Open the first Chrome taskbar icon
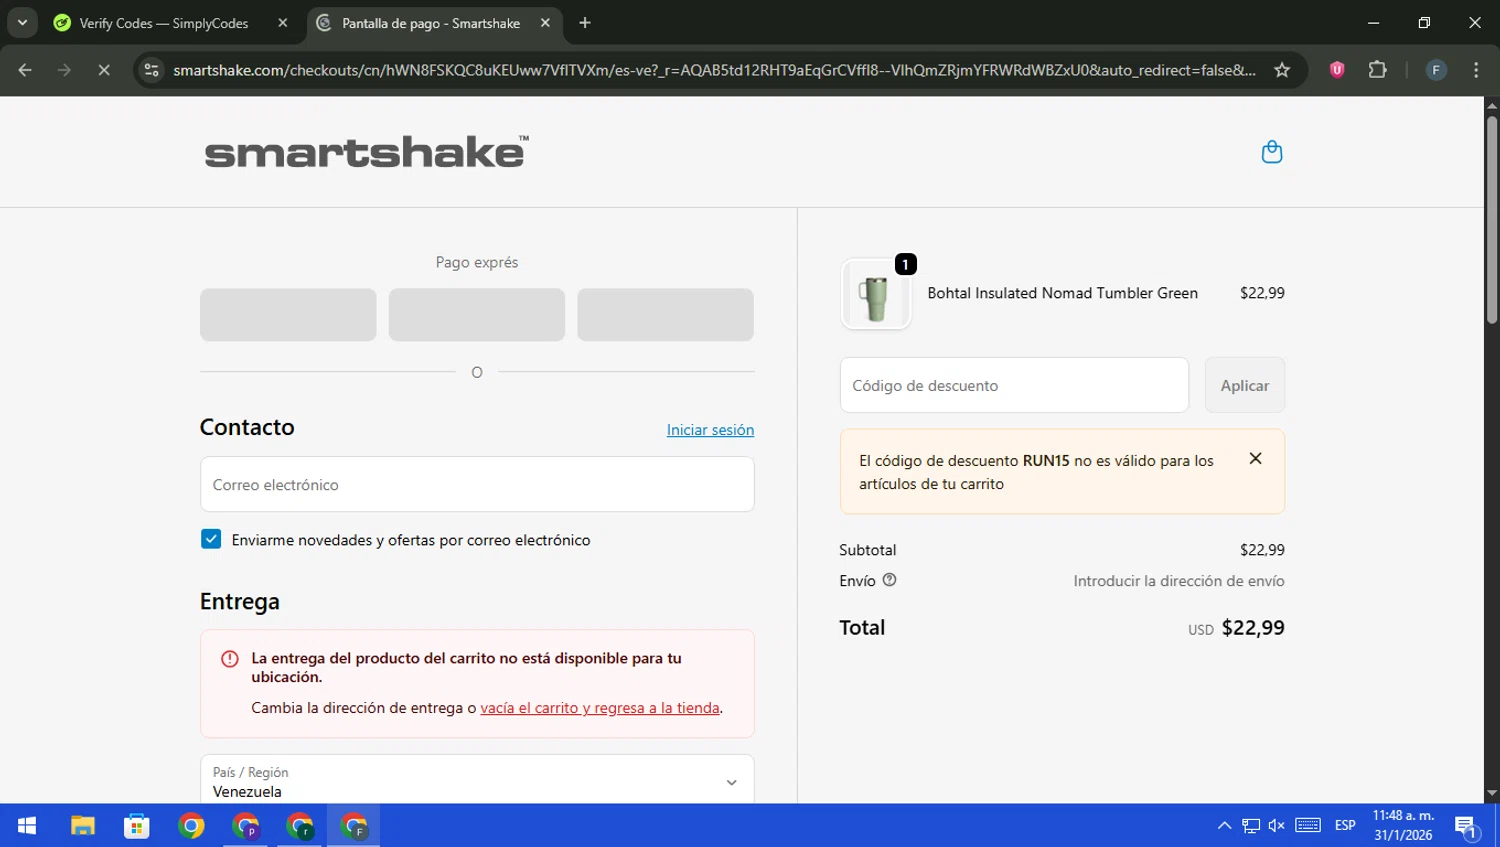The height and width of the screenshot is (847, 1500). (x=191, y=826)
